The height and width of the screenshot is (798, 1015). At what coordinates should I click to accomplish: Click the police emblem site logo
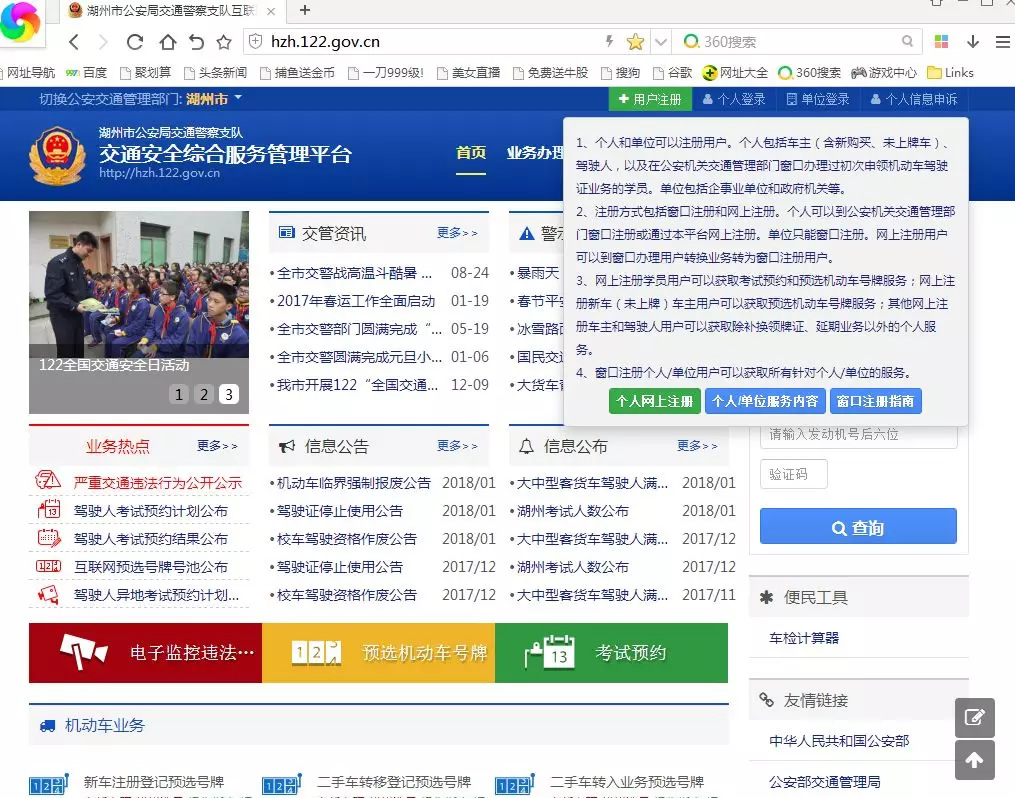click(57, 156)
